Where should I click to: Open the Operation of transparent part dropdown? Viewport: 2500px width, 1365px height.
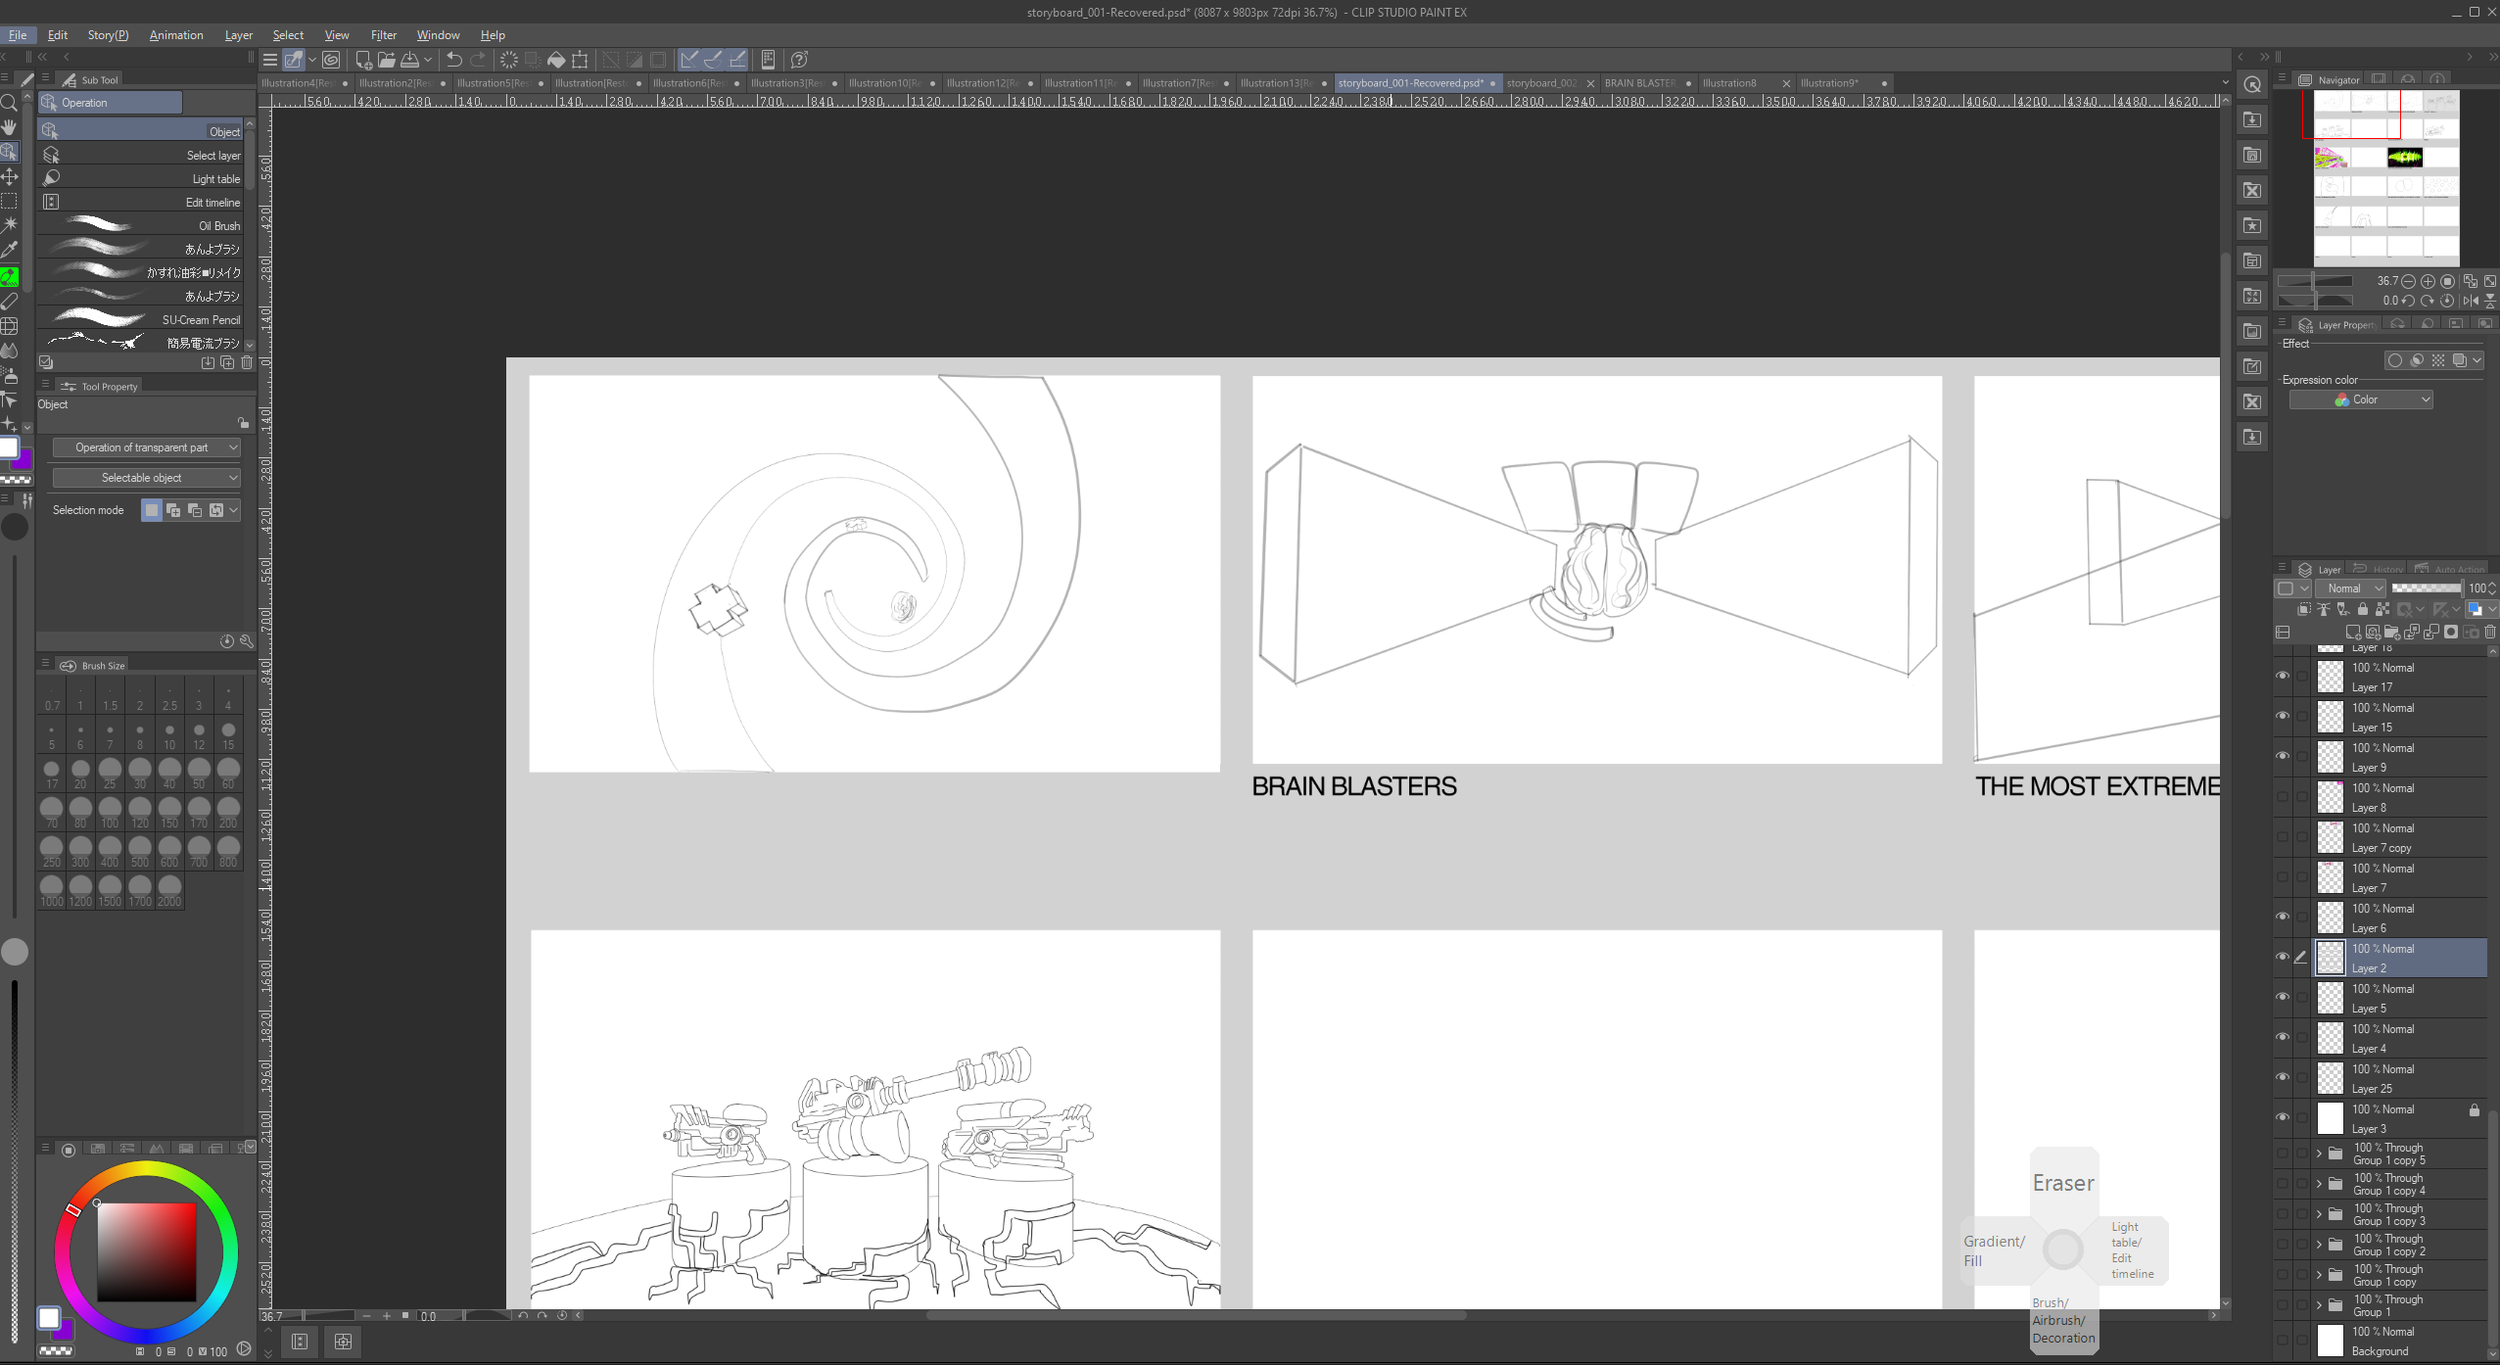pyautogui.click(x=146, y=448)
